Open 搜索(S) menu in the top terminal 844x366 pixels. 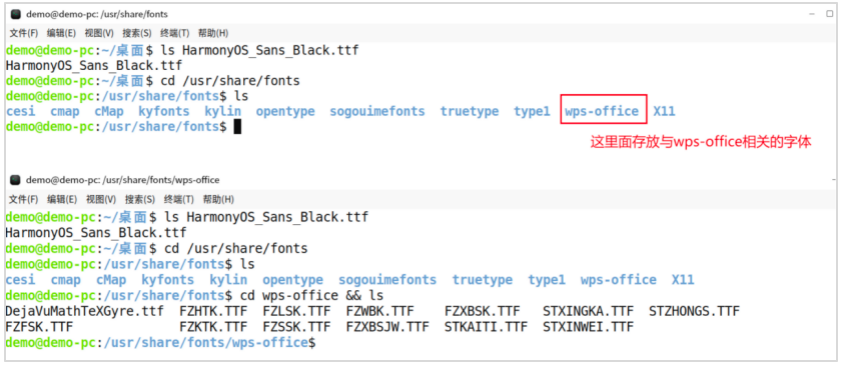[137, 33]
